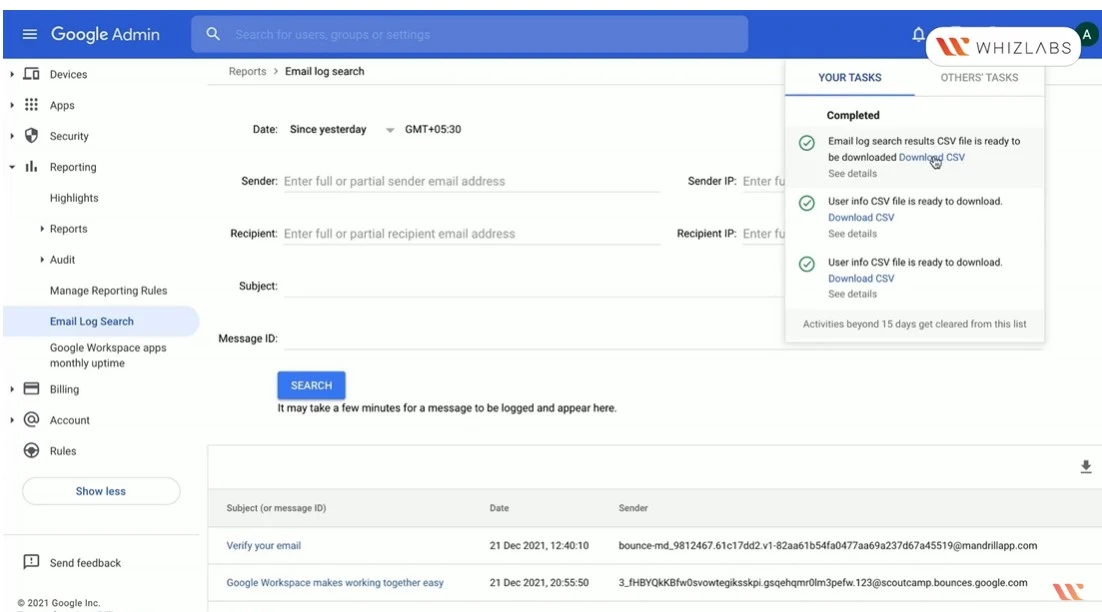Click the scoutcamp.bounces.google.com sender address

823,582
